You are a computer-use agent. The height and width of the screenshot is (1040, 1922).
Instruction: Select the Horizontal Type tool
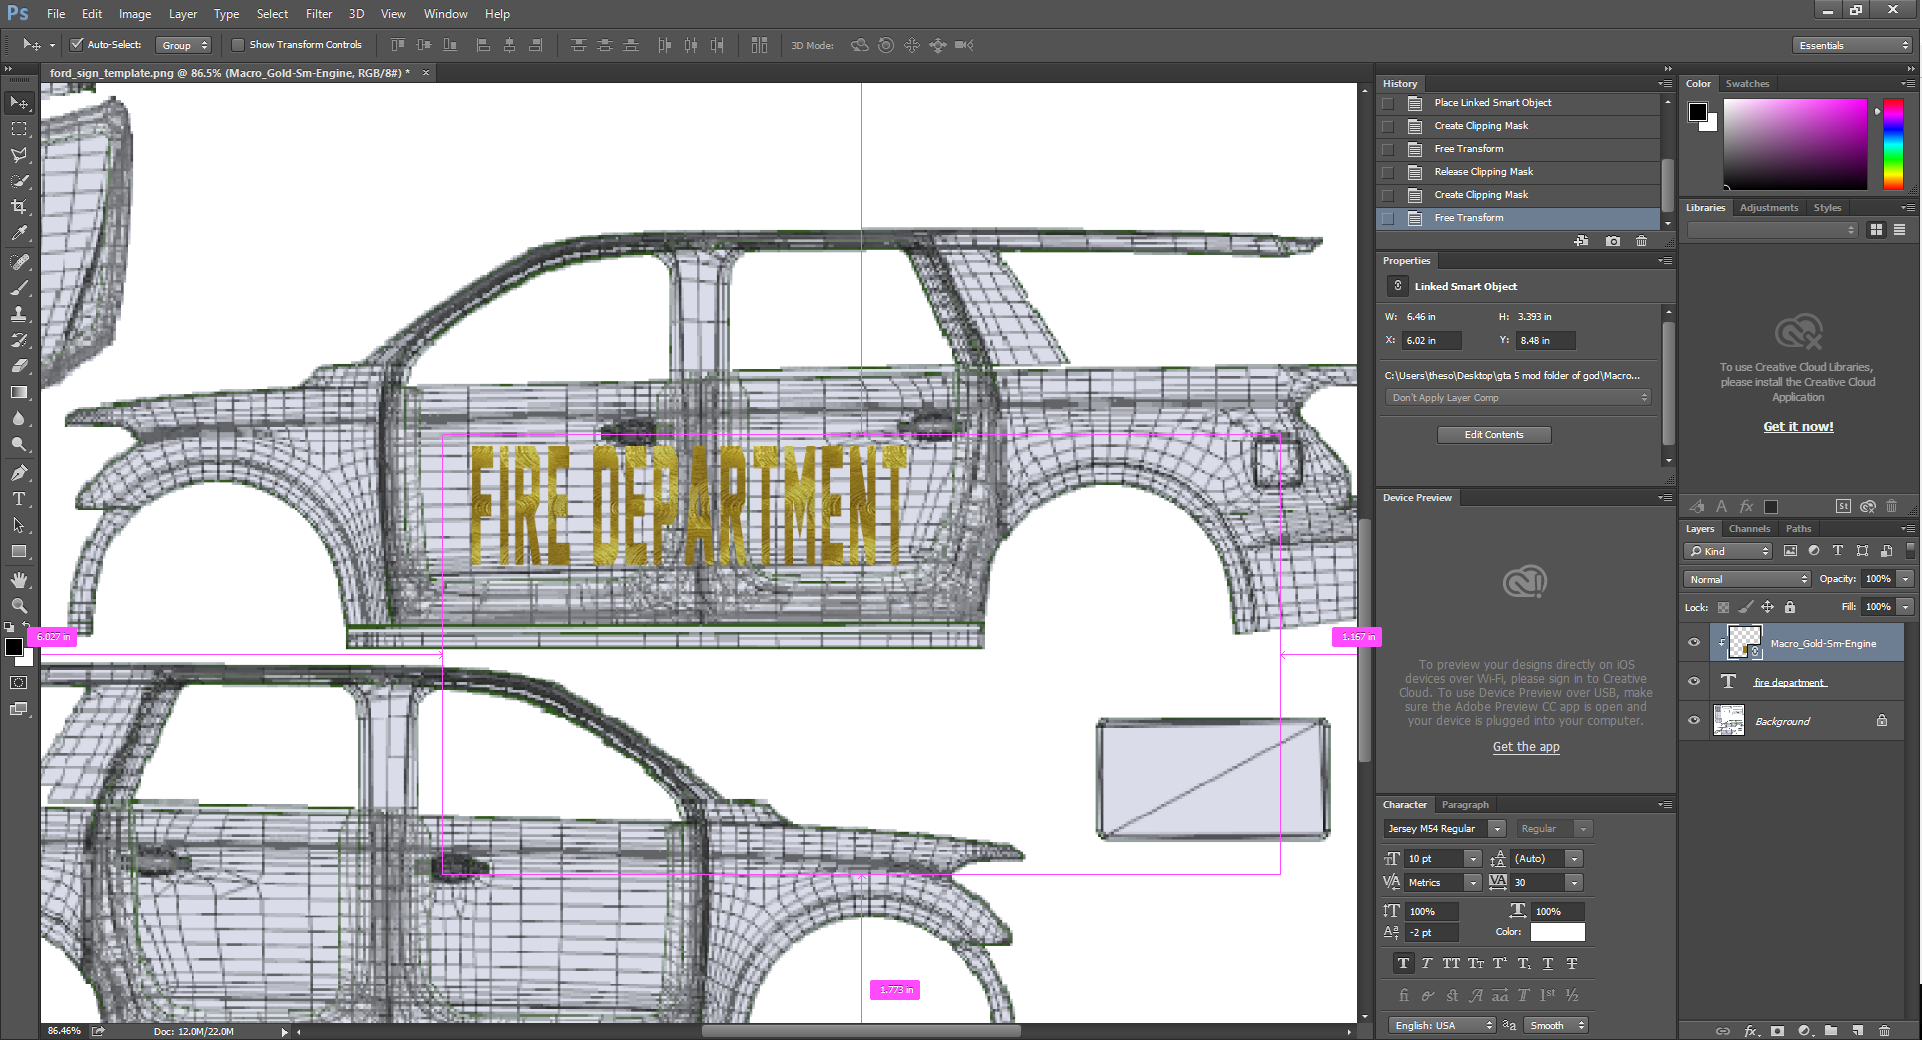[x=19, y=499]
